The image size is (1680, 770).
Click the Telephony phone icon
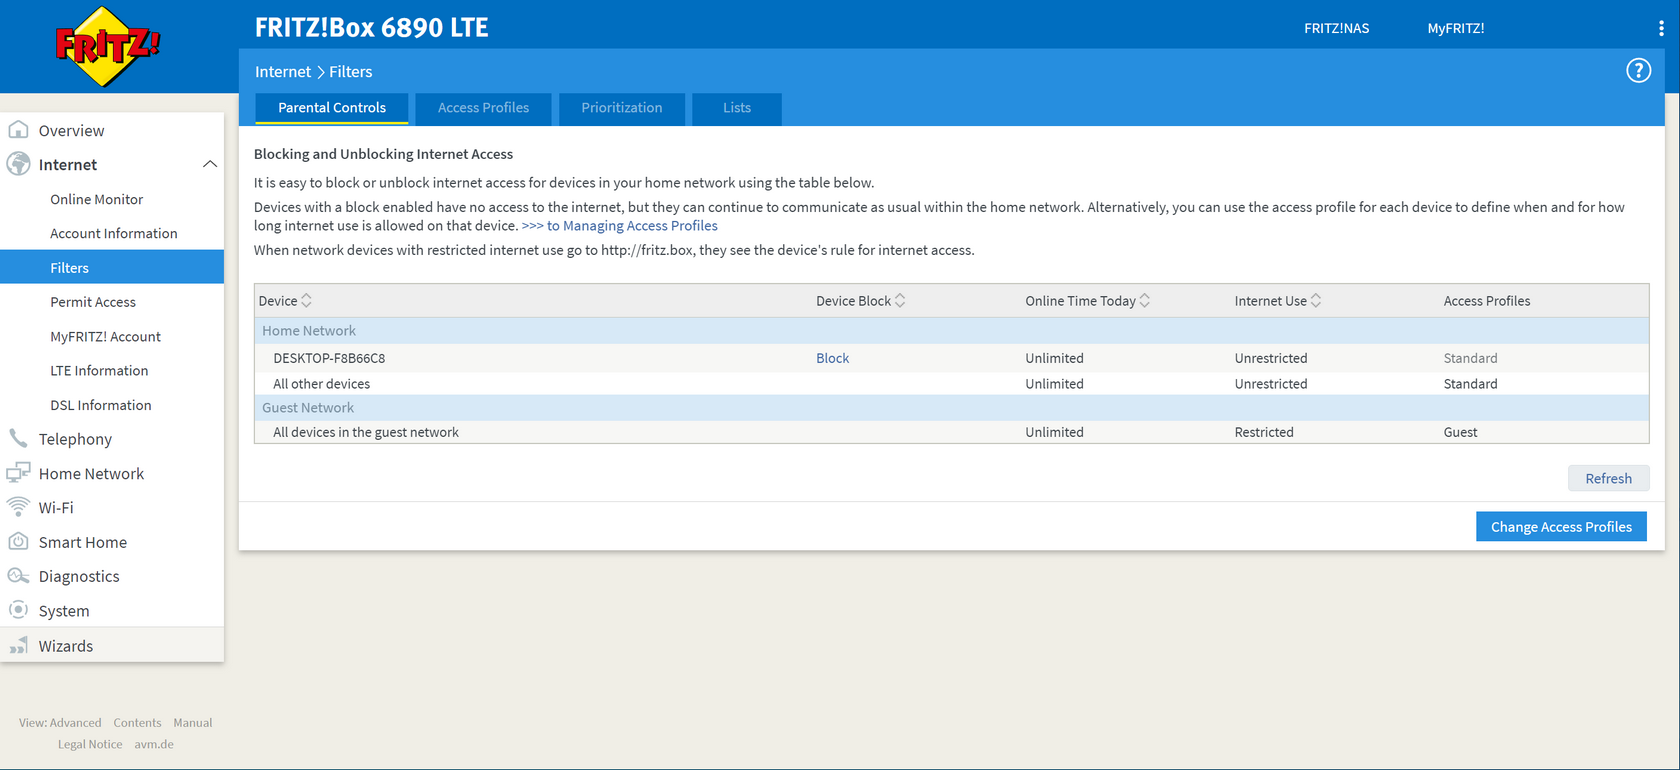coord(18,439)
